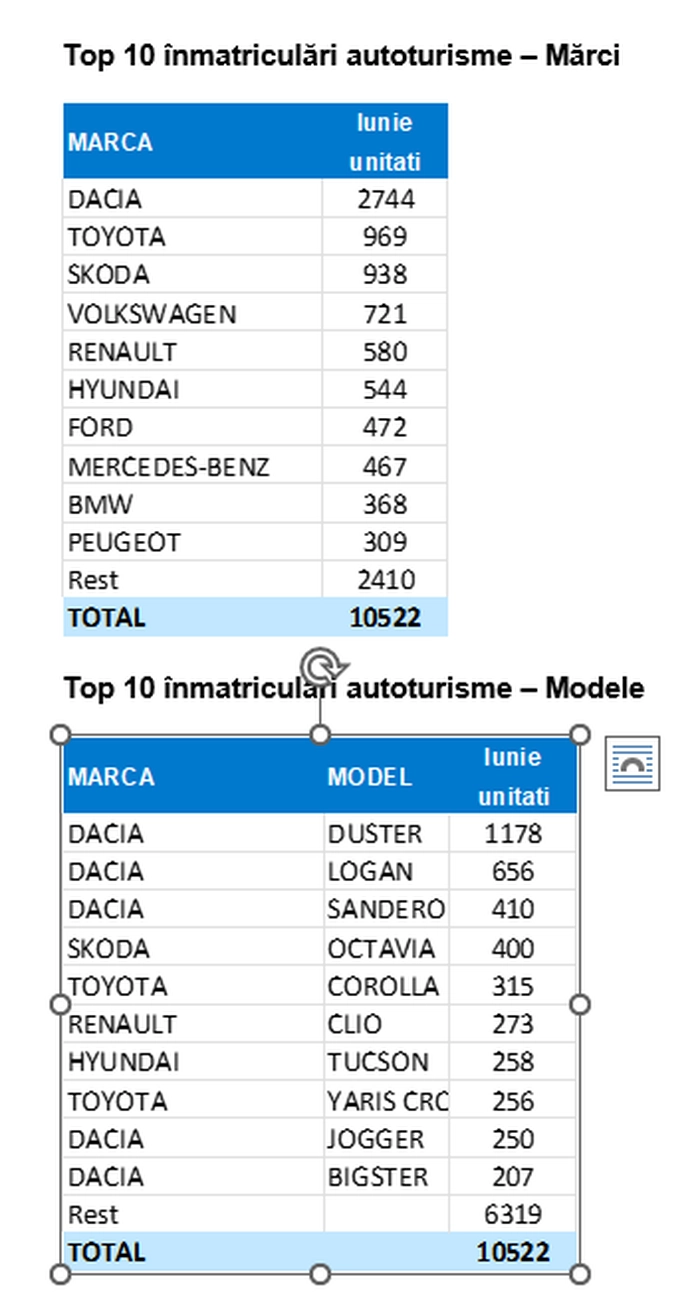Image resolution: width=700 pixels, height=1303 pixels.
Task: Click the right-middle resize handle of the selected table
Action: tap(580, 1004)
